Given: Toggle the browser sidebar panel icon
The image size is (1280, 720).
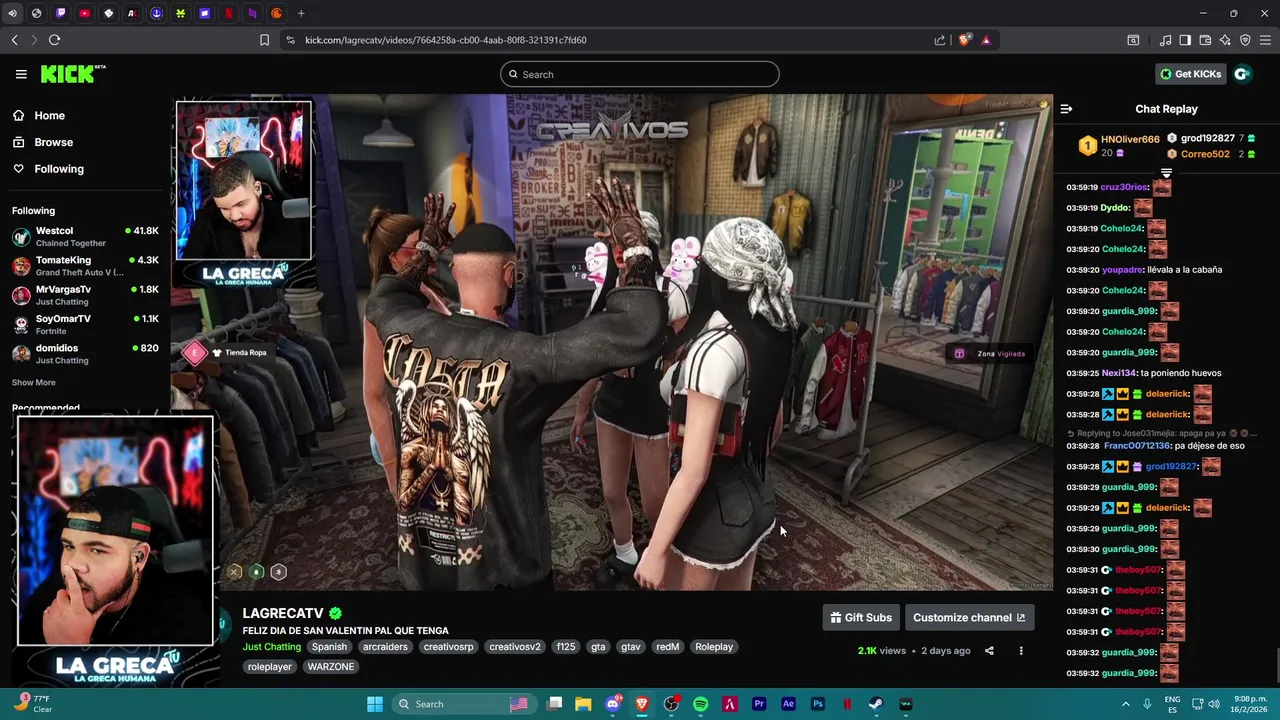Looking at the screenshot, I should [x=1185, y=40].
